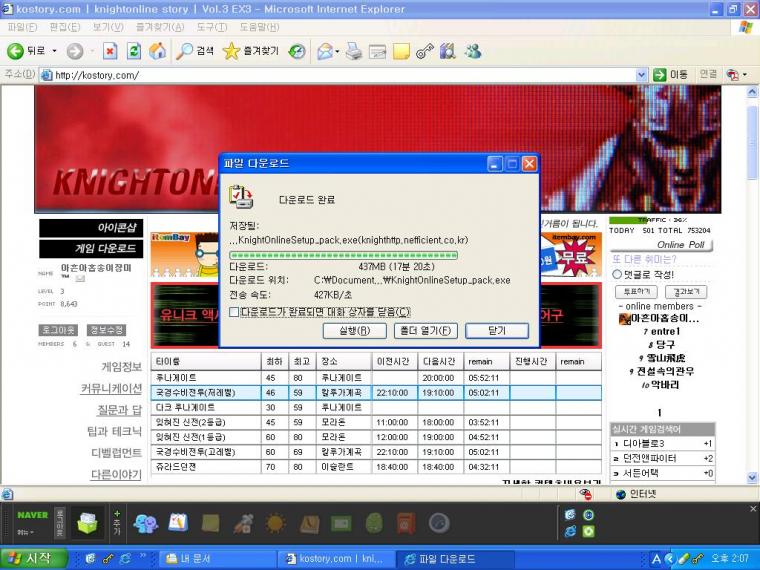Open the 커뮤니케이션 navigation link
The width and height of the screenshot is (760, 570).
tap(111, 389)
